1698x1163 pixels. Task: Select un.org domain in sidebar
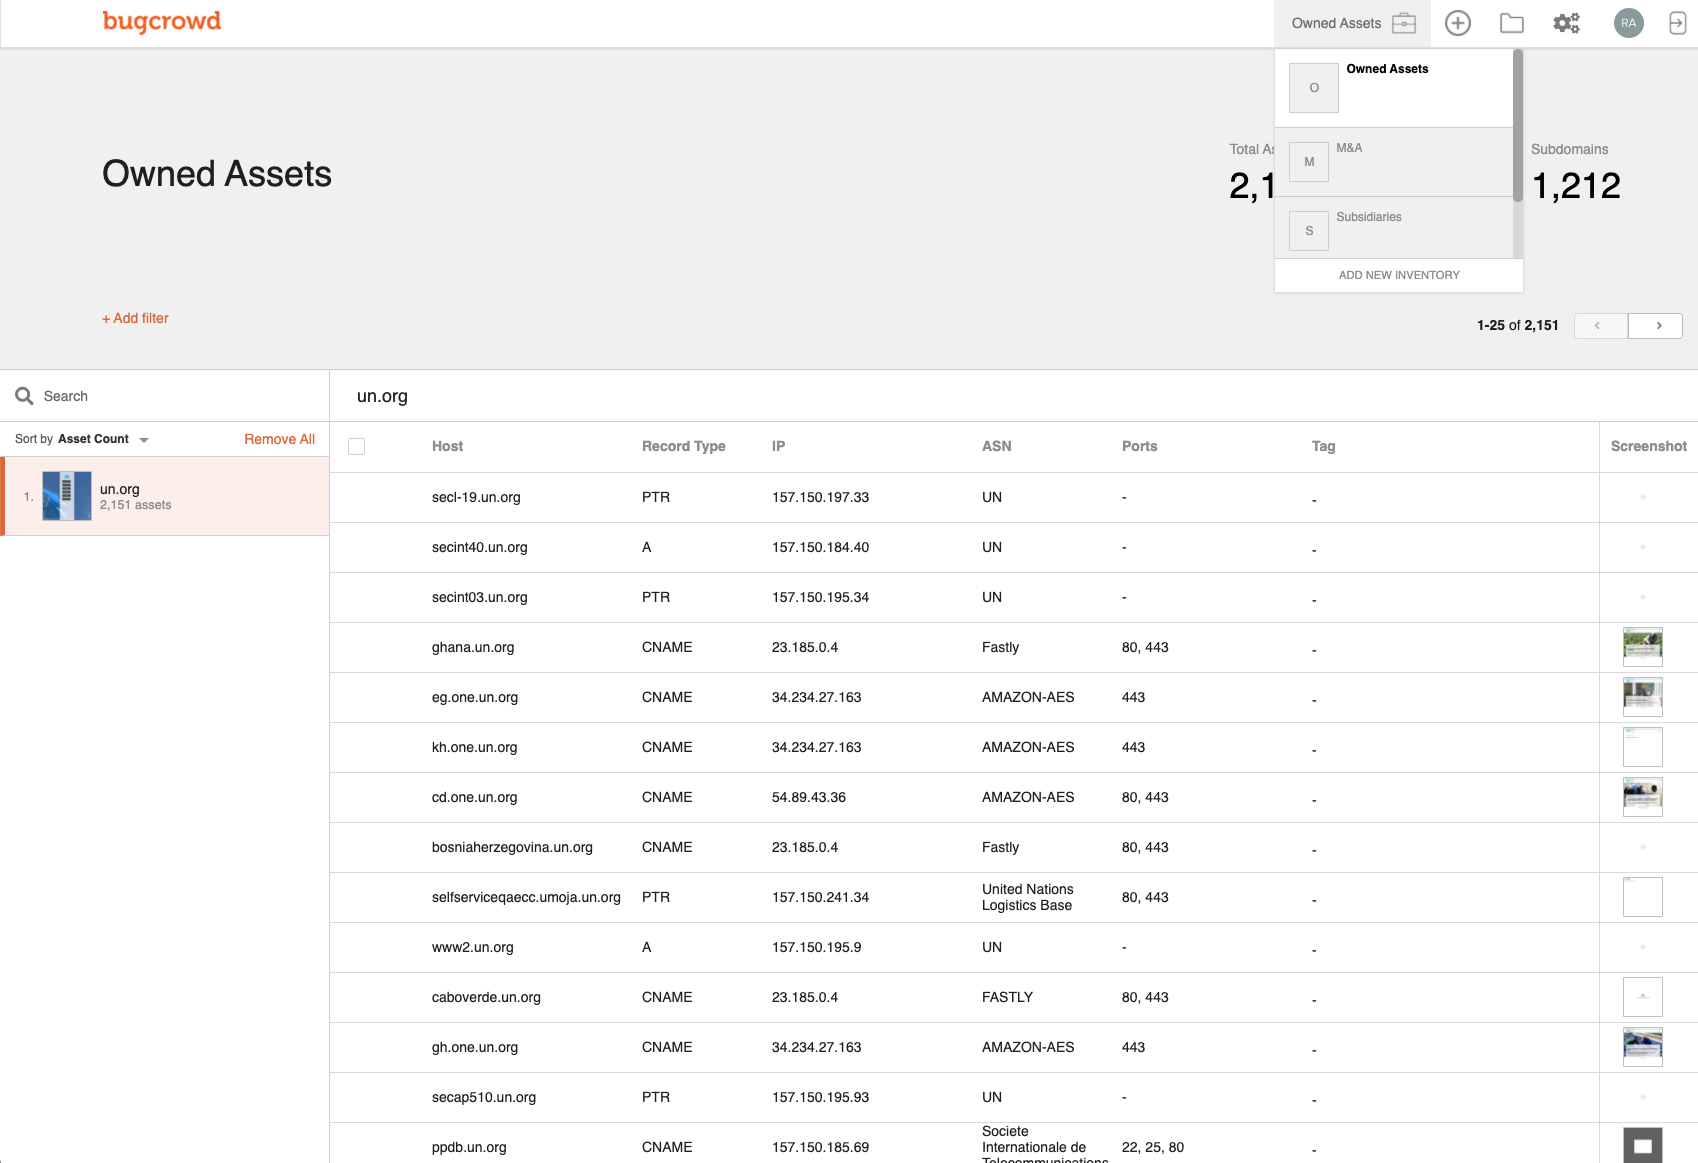coord(166,496)
